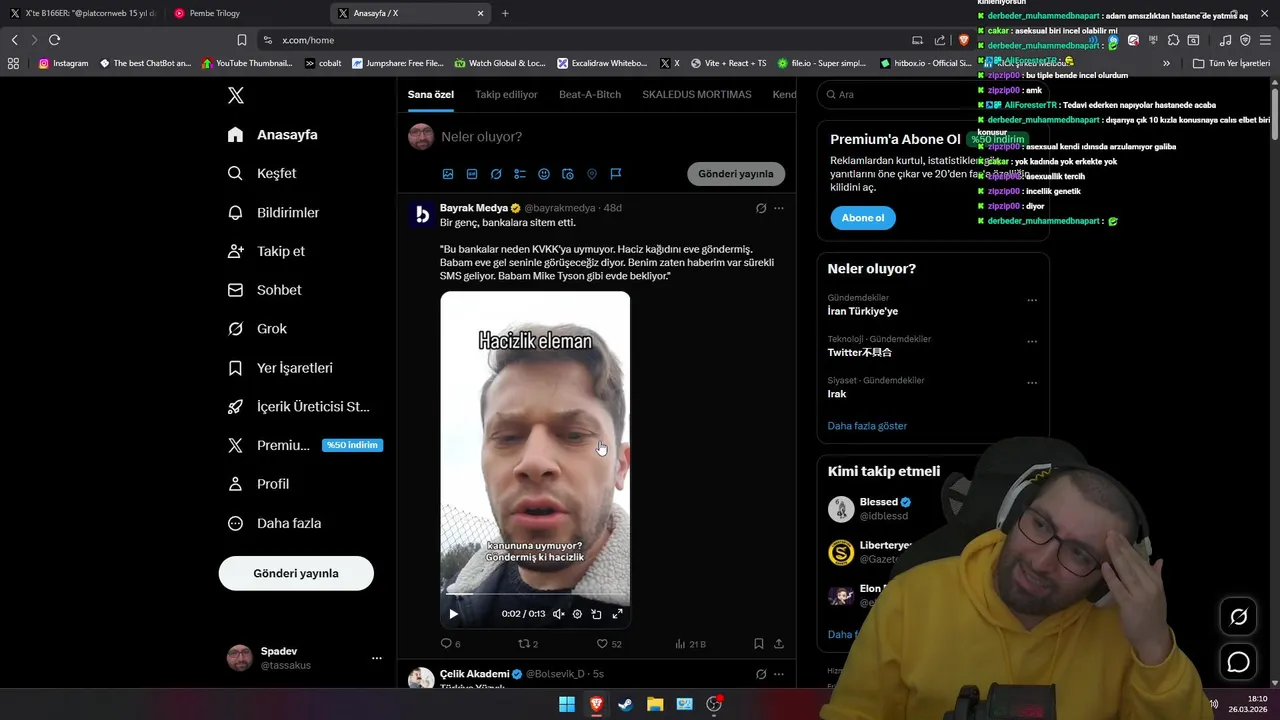Open Grok image generator in composer

[x=496, y=174]
